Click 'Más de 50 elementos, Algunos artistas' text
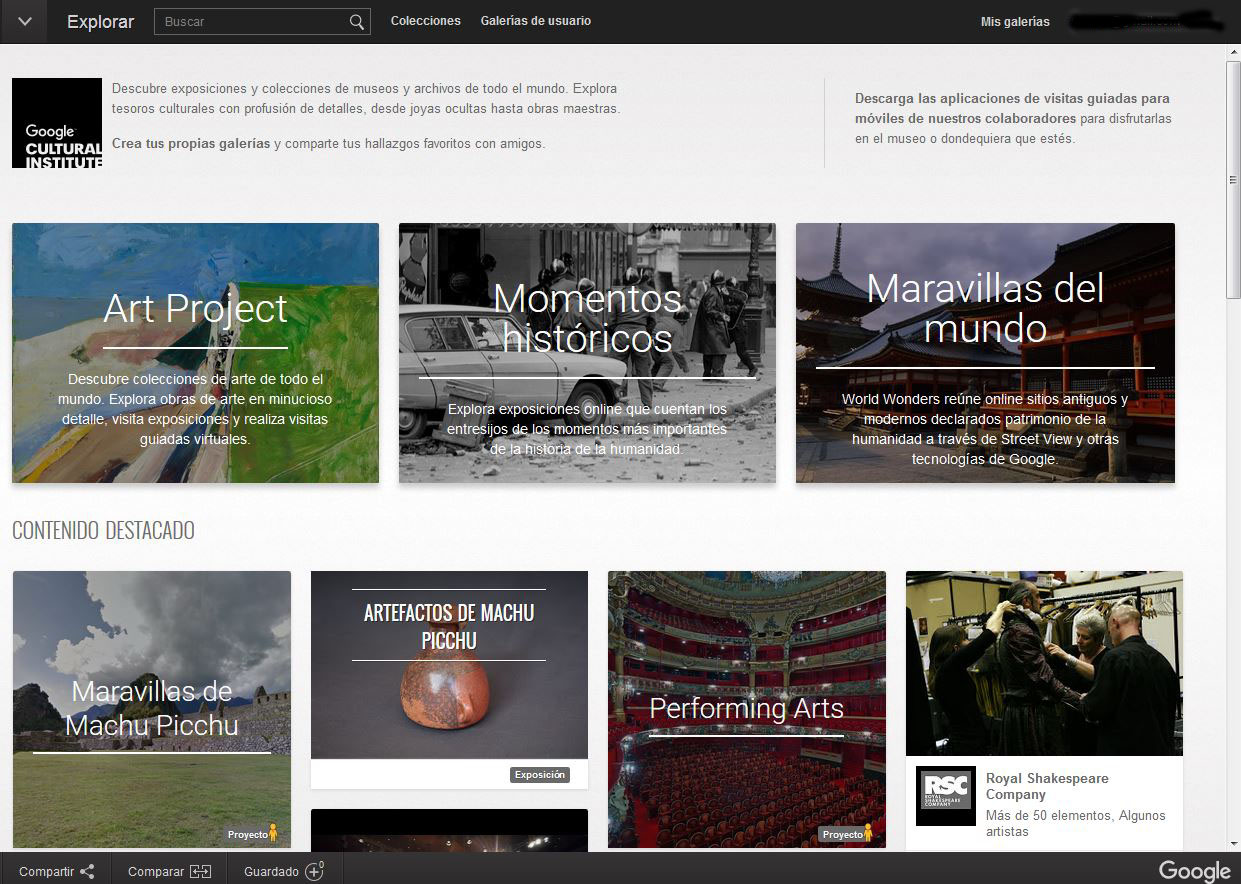Image resolution: width=1241 pixels, height=884 pixels. tap(1076, 823)
